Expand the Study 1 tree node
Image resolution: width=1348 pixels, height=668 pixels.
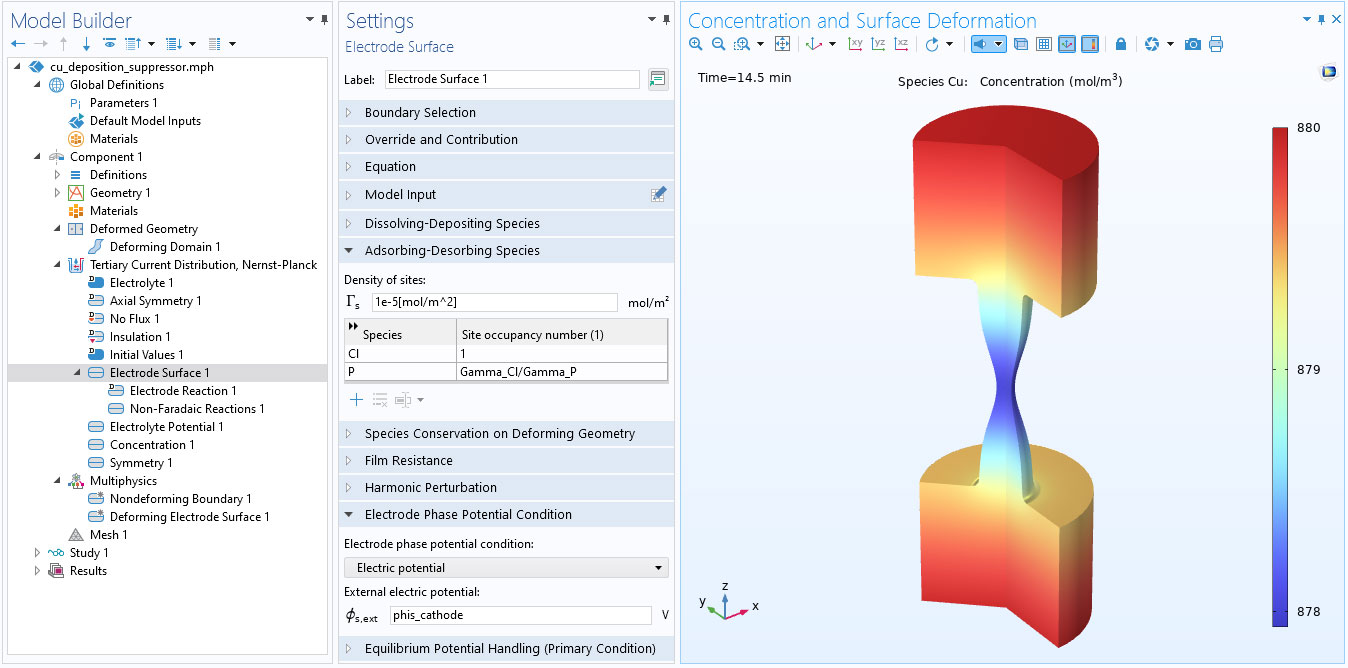(38, 553)
